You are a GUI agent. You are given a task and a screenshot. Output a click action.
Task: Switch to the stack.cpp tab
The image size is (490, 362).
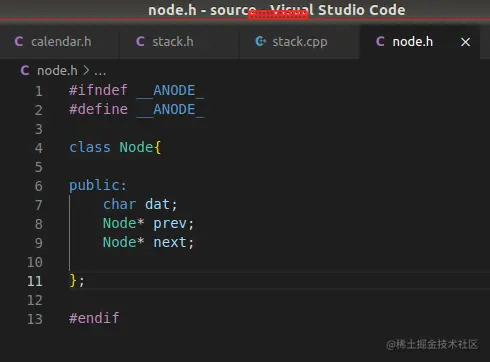299,42
